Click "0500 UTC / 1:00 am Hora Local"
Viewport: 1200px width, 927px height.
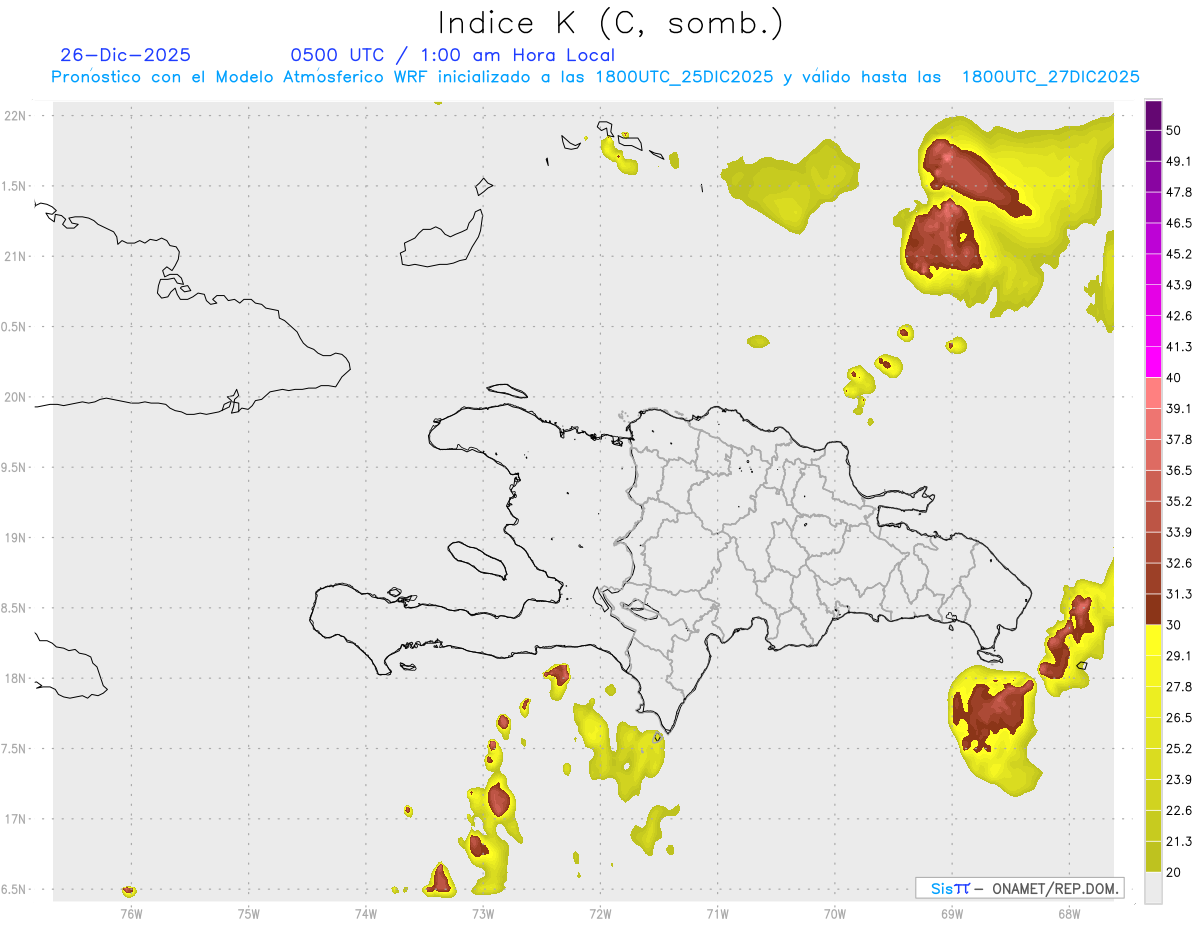coord(453,55)
